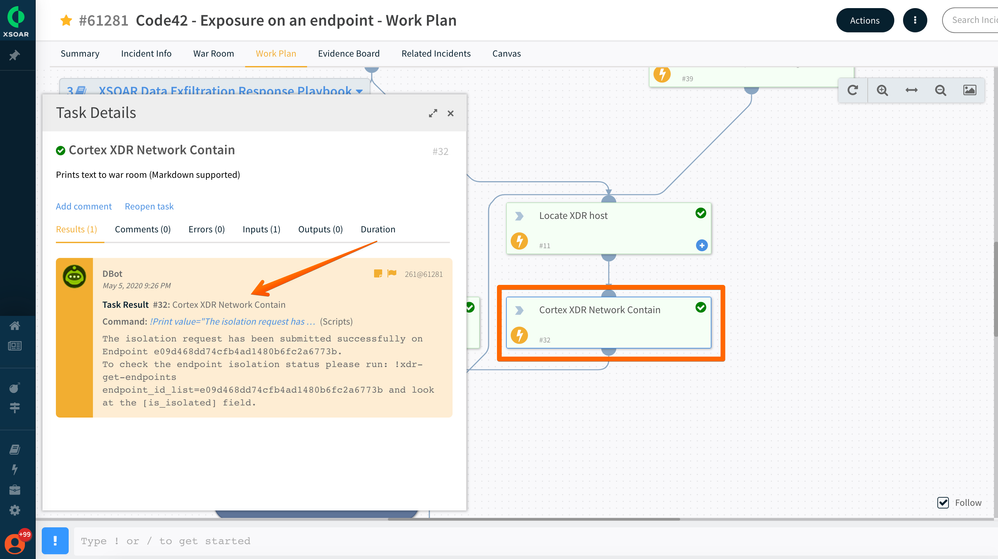Click the zoom in magnifier icon
998x559 pixels.
pos(882,90)
